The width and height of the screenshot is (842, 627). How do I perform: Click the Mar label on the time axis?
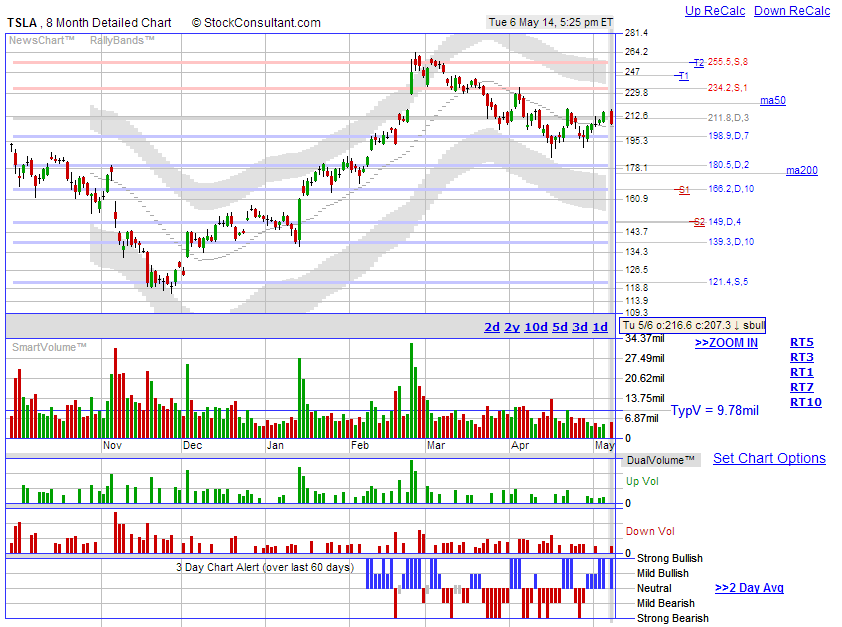point(436,446)
